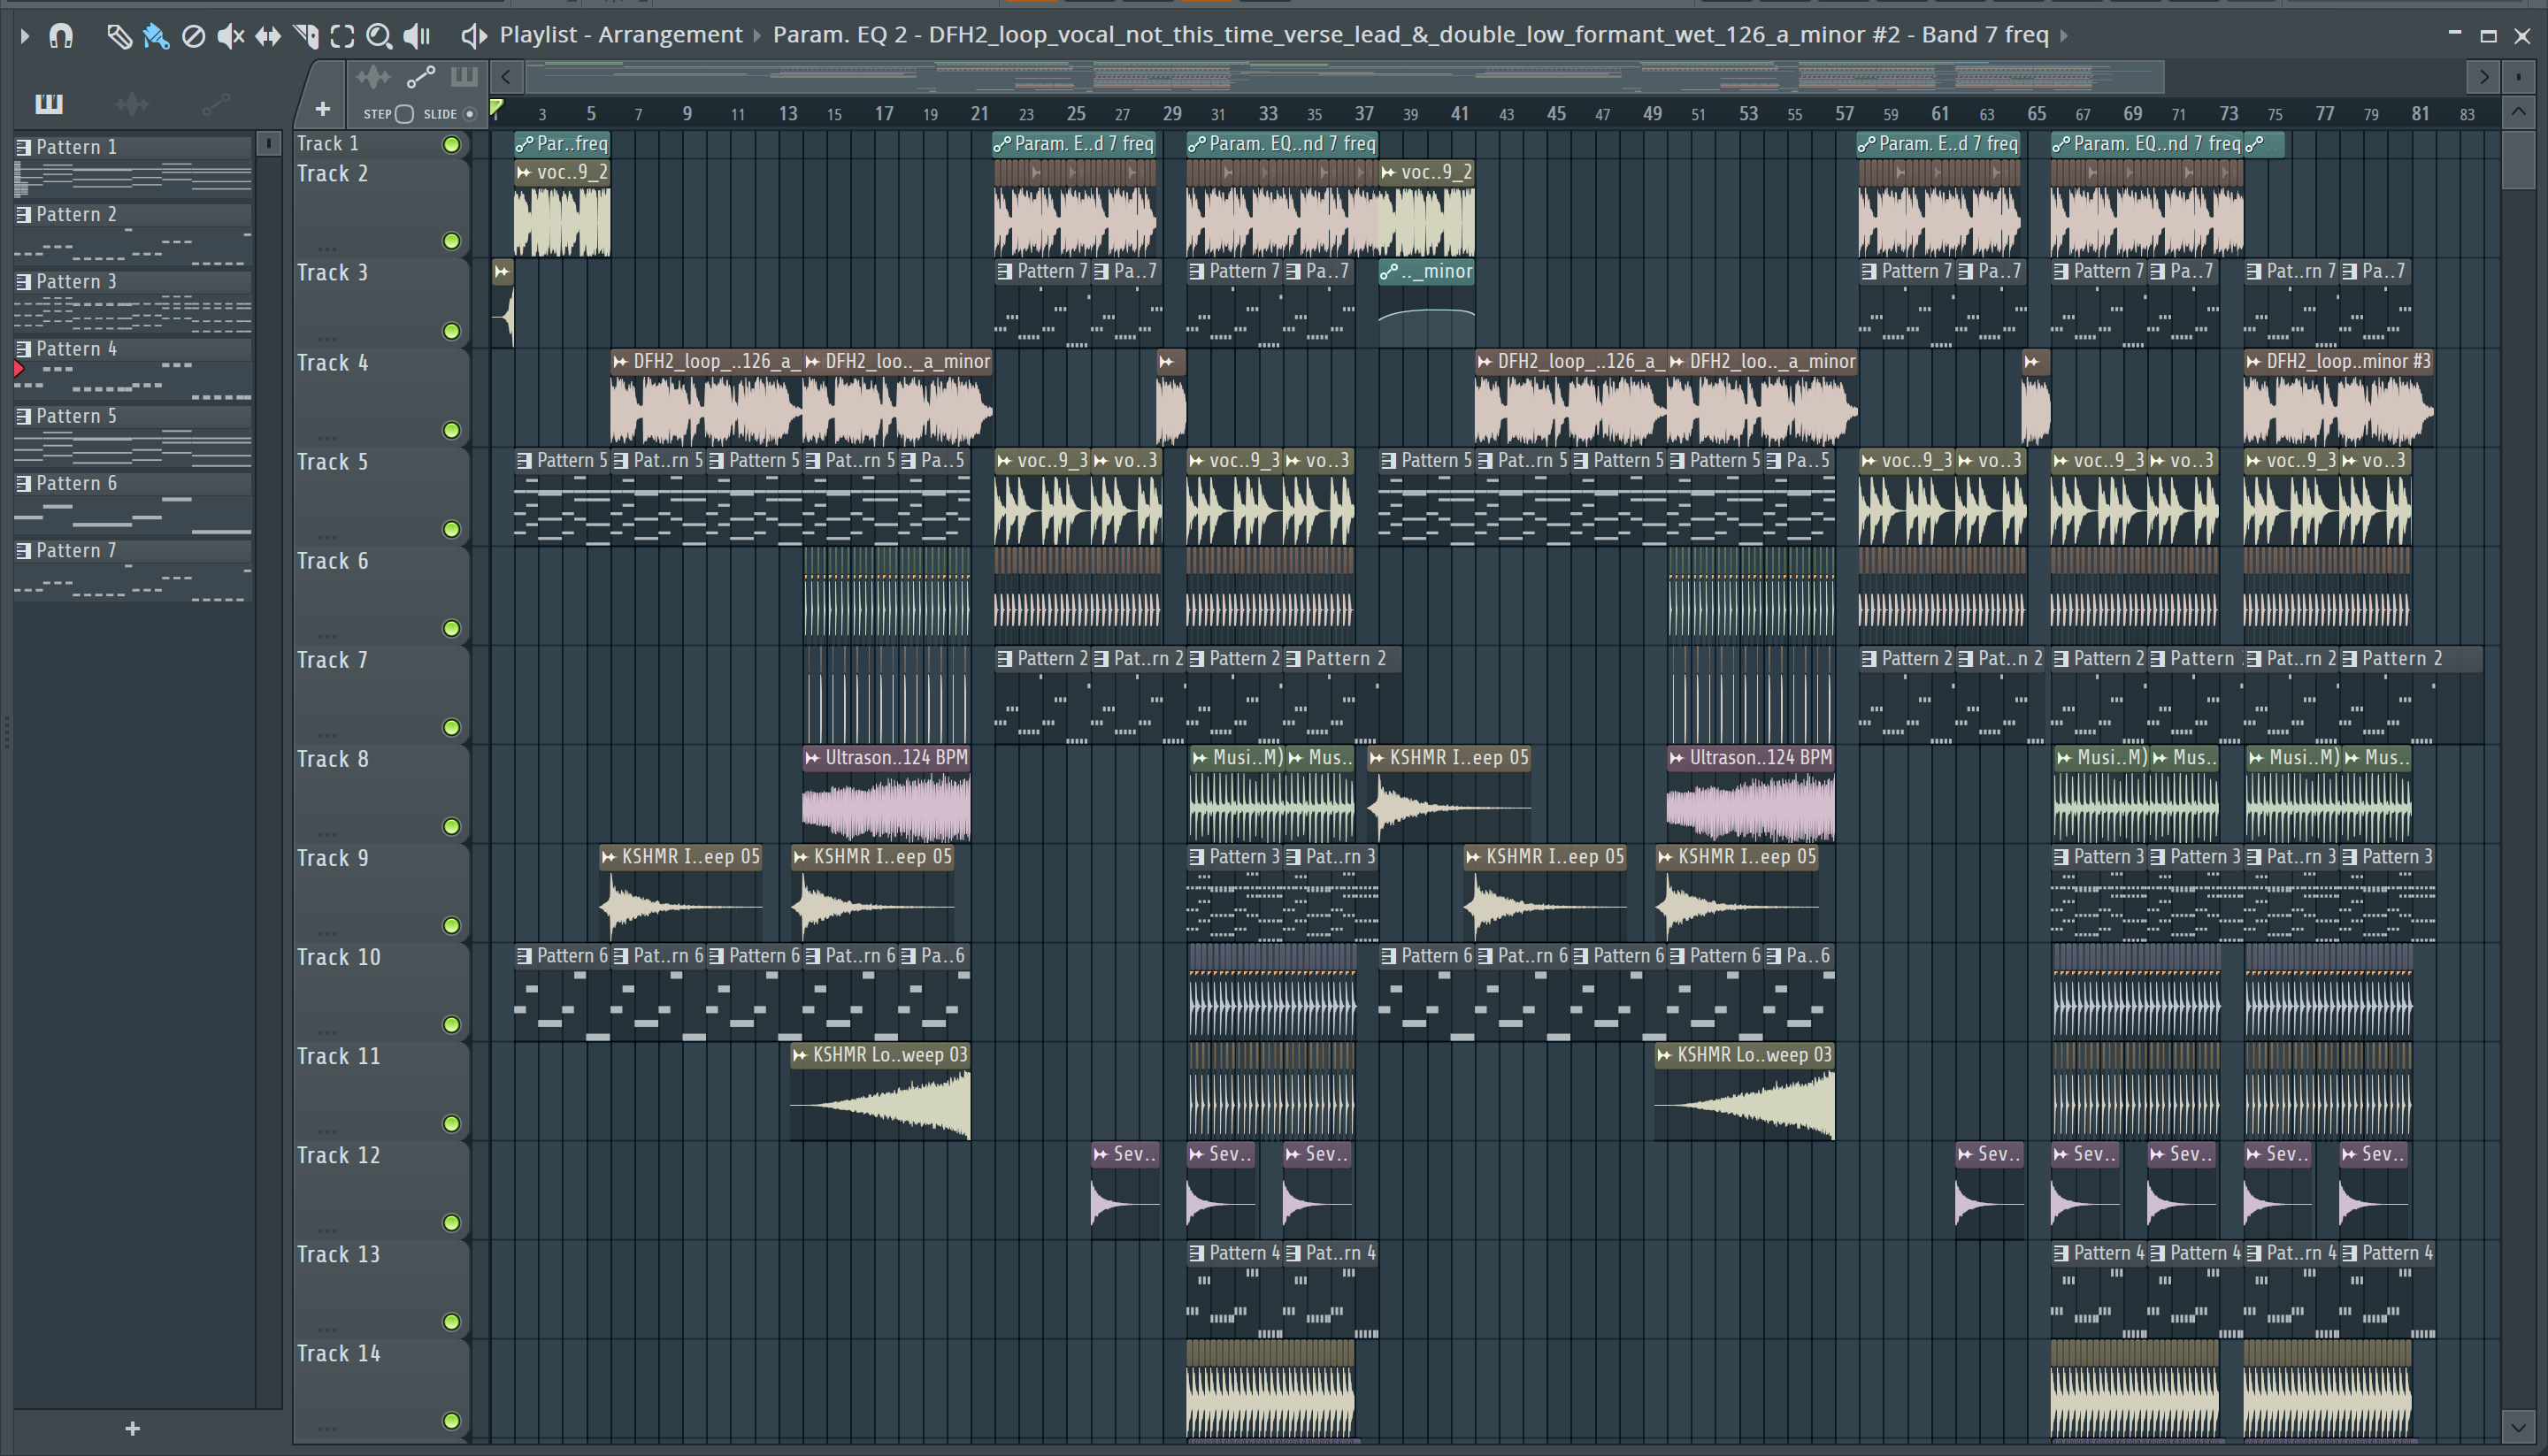This screenshot has width=2548, height=1456.
Task: Choose the Select tool
Action: click(342, 37)
